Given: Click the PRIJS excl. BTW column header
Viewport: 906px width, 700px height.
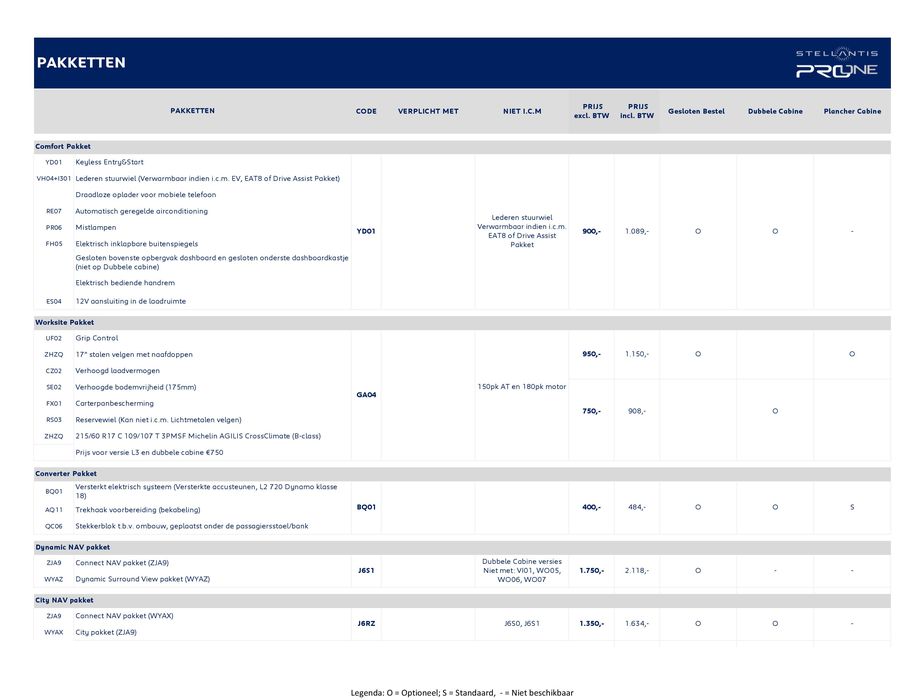Looking at the screenshot, I should 591,111.
